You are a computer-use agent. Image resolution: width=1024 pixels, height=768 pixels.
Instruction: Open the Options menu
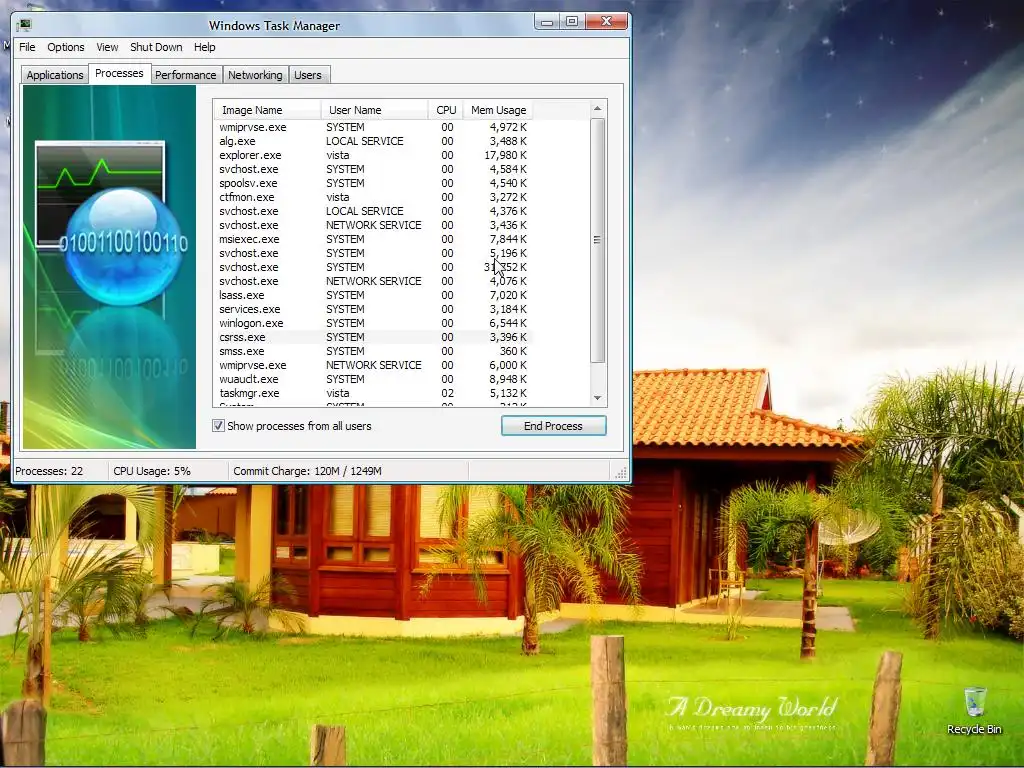tap(65, 47)
